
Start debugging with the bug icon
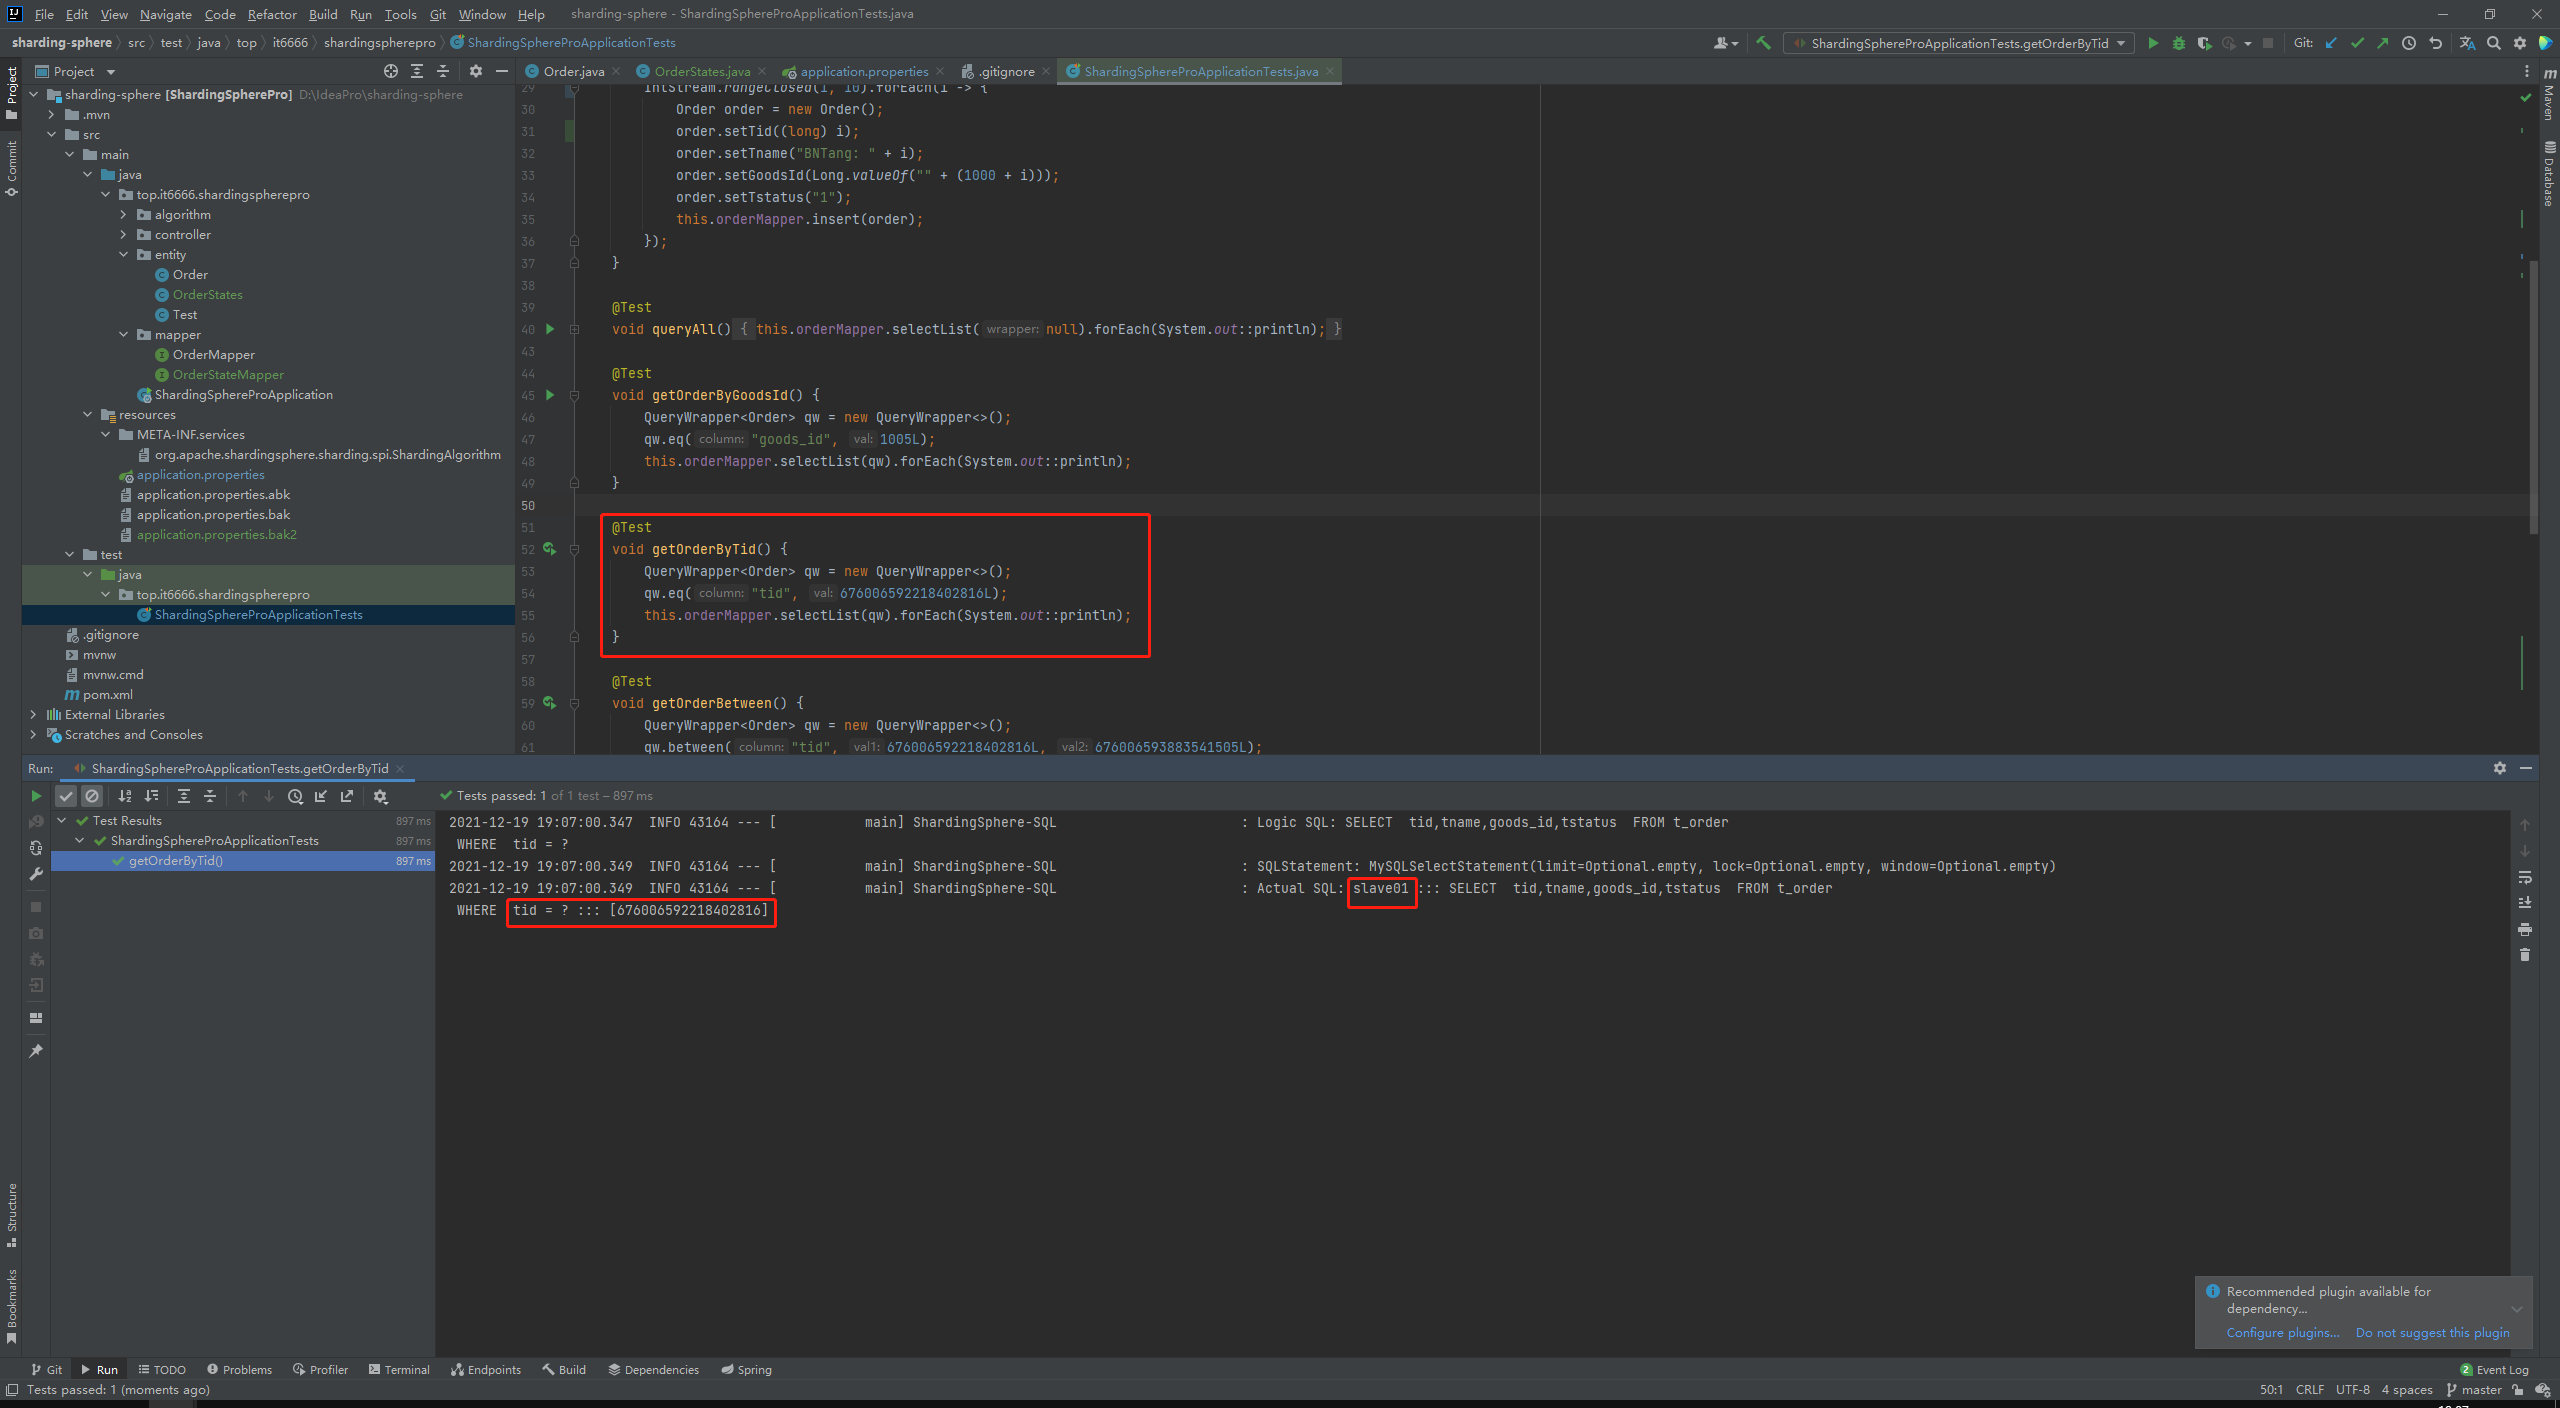[2179, 43]
